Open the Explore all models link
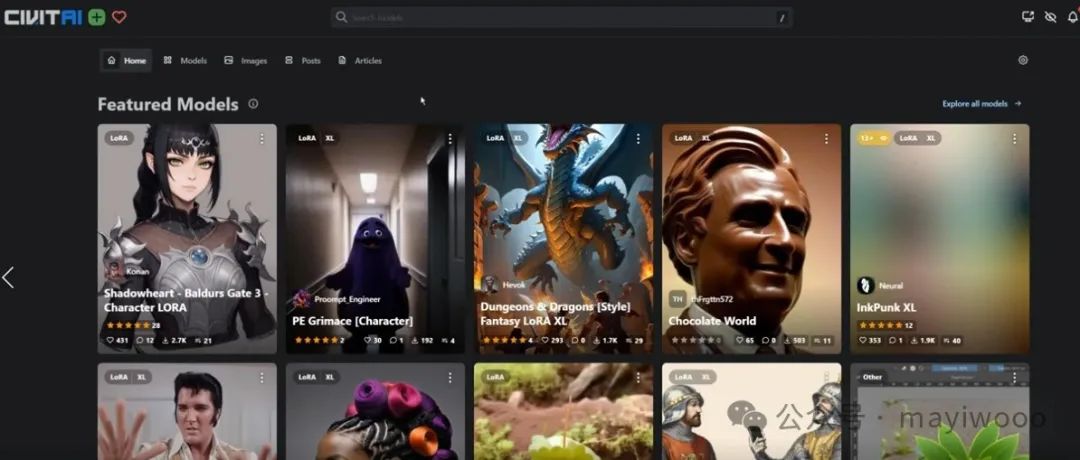 [x=982, y=104]
